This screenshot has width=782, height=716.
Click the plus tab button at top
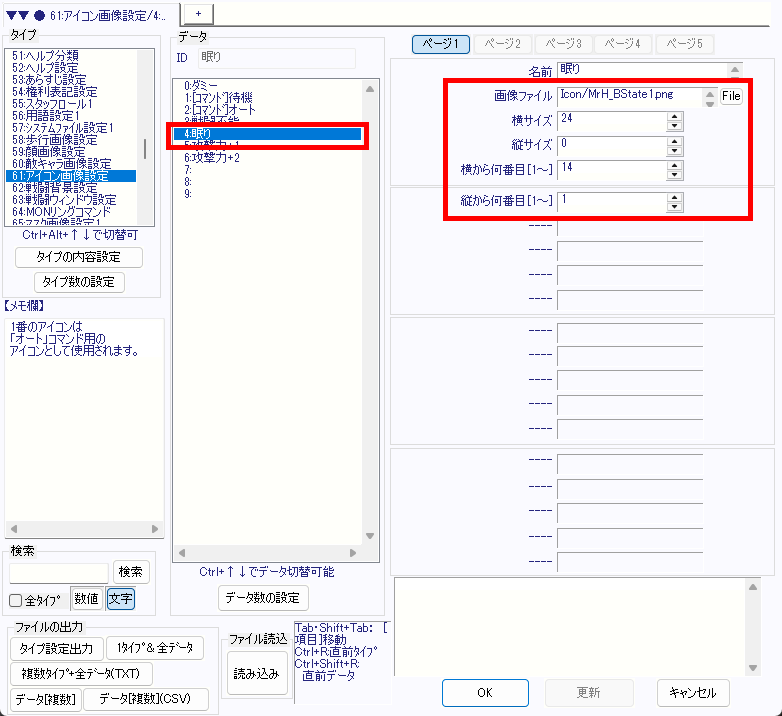(198, 10)
